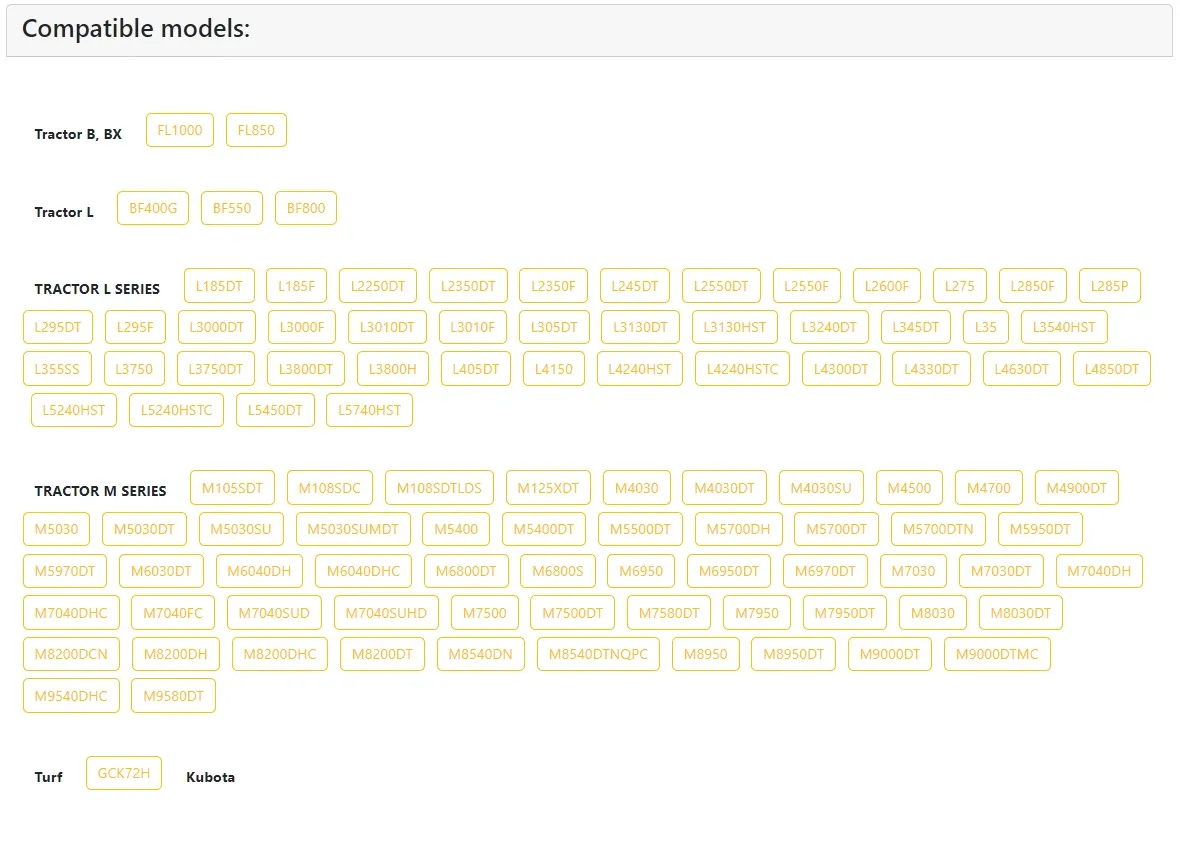Click the L3130HST model tag
Screen dimensions: 1180x864
[734, 327]
